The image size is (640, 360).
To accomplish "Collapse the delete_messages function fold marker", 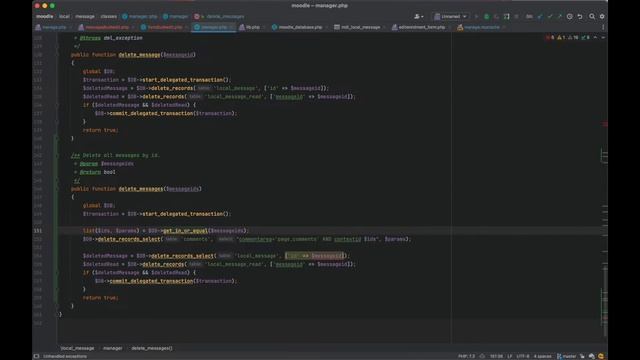I will (x=57, y=189).
